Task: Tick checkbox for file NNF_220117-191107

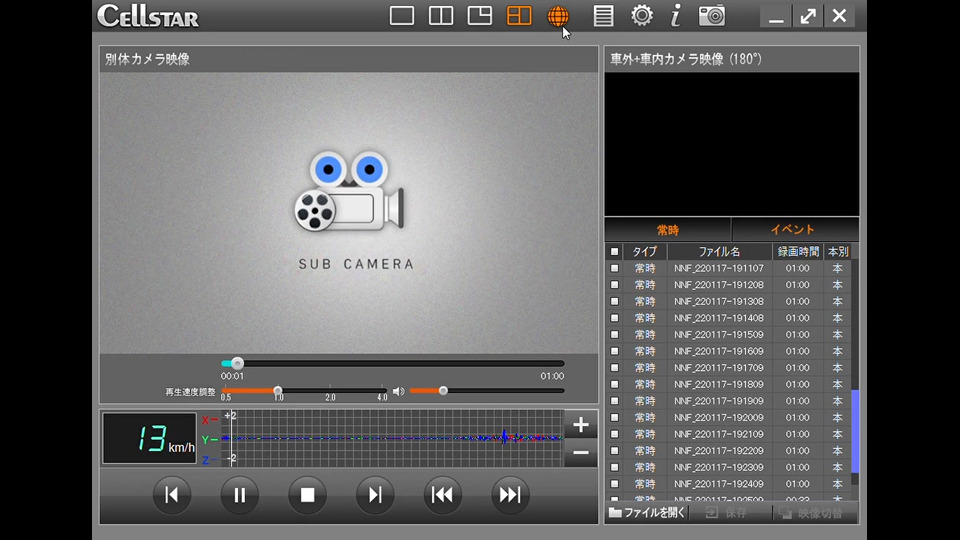Action: pyautogui.click(x=614, y=268)
